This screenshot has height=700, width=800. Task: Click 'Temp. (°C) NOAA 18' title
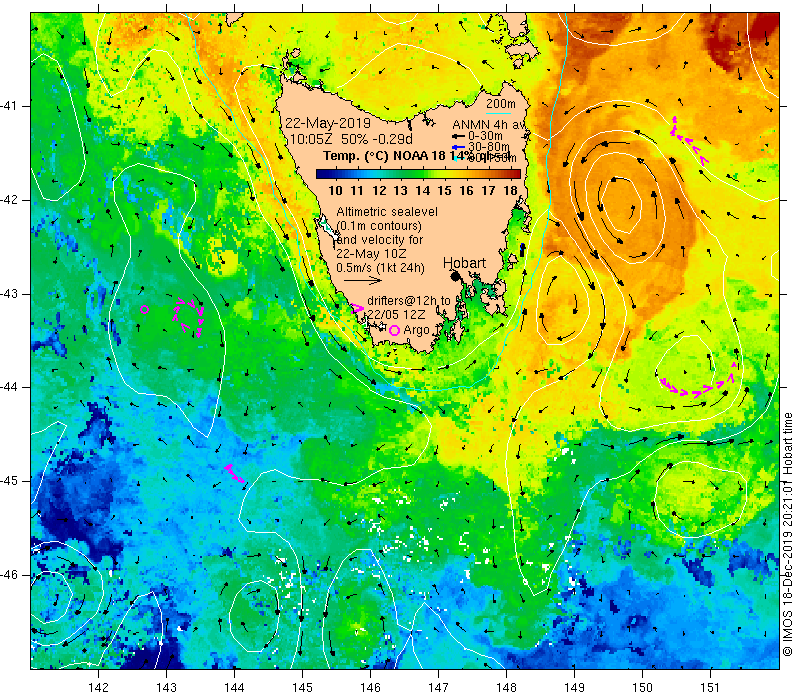tap(384, 156)
